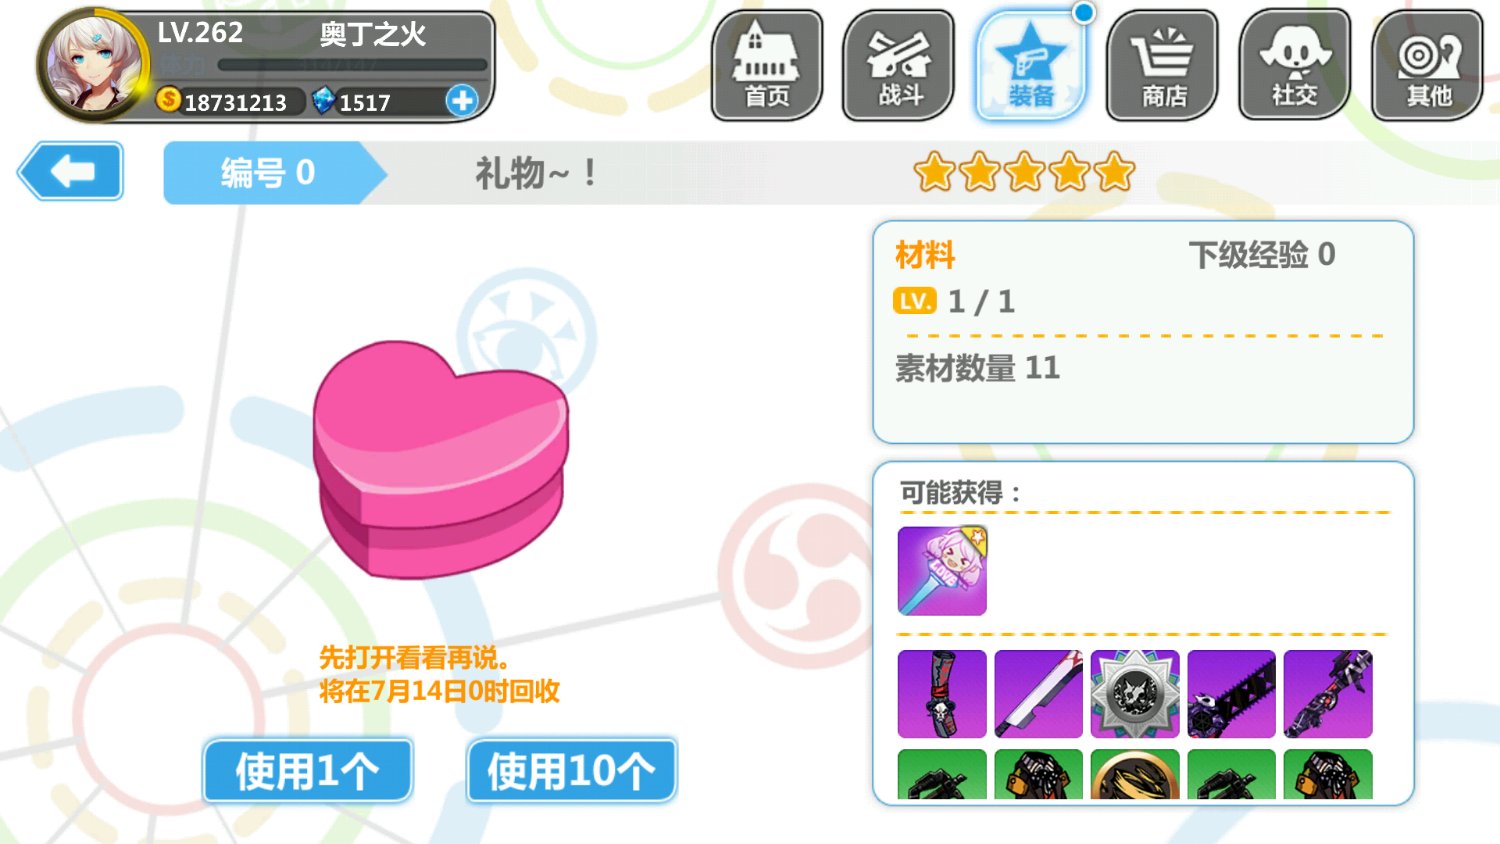
Task: Select the skull knife weapon reward
Action: (942, 694)
